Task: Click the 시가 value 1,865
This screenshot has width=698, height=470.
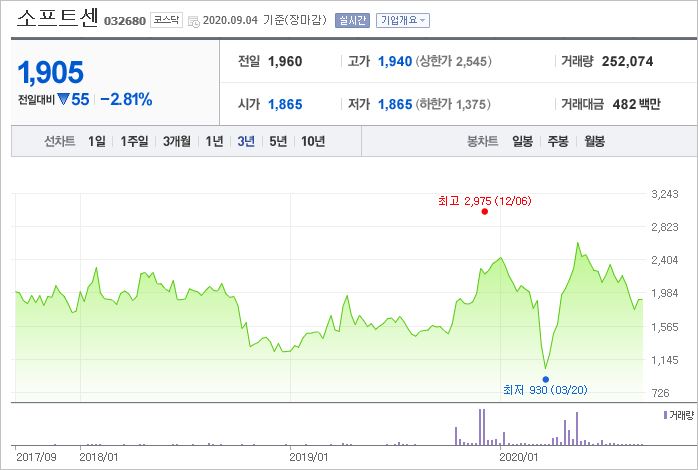Action: [285, 105]
